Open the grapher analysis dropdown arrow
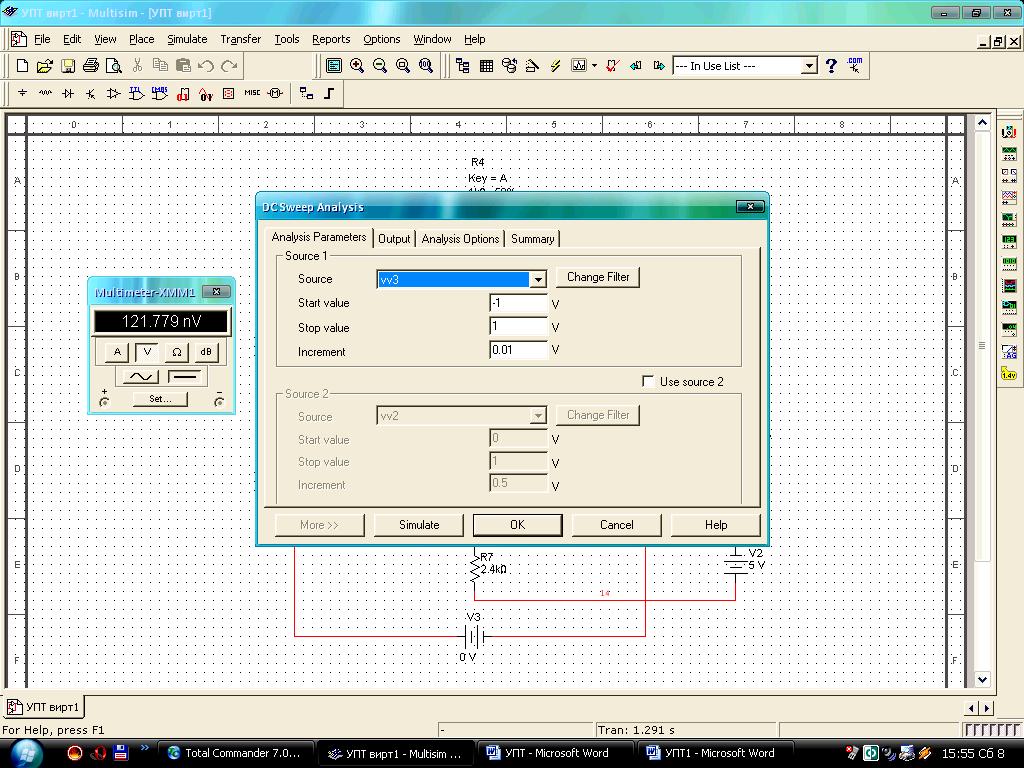Viewport: 1024px width, 768px height. click(594, 66)
